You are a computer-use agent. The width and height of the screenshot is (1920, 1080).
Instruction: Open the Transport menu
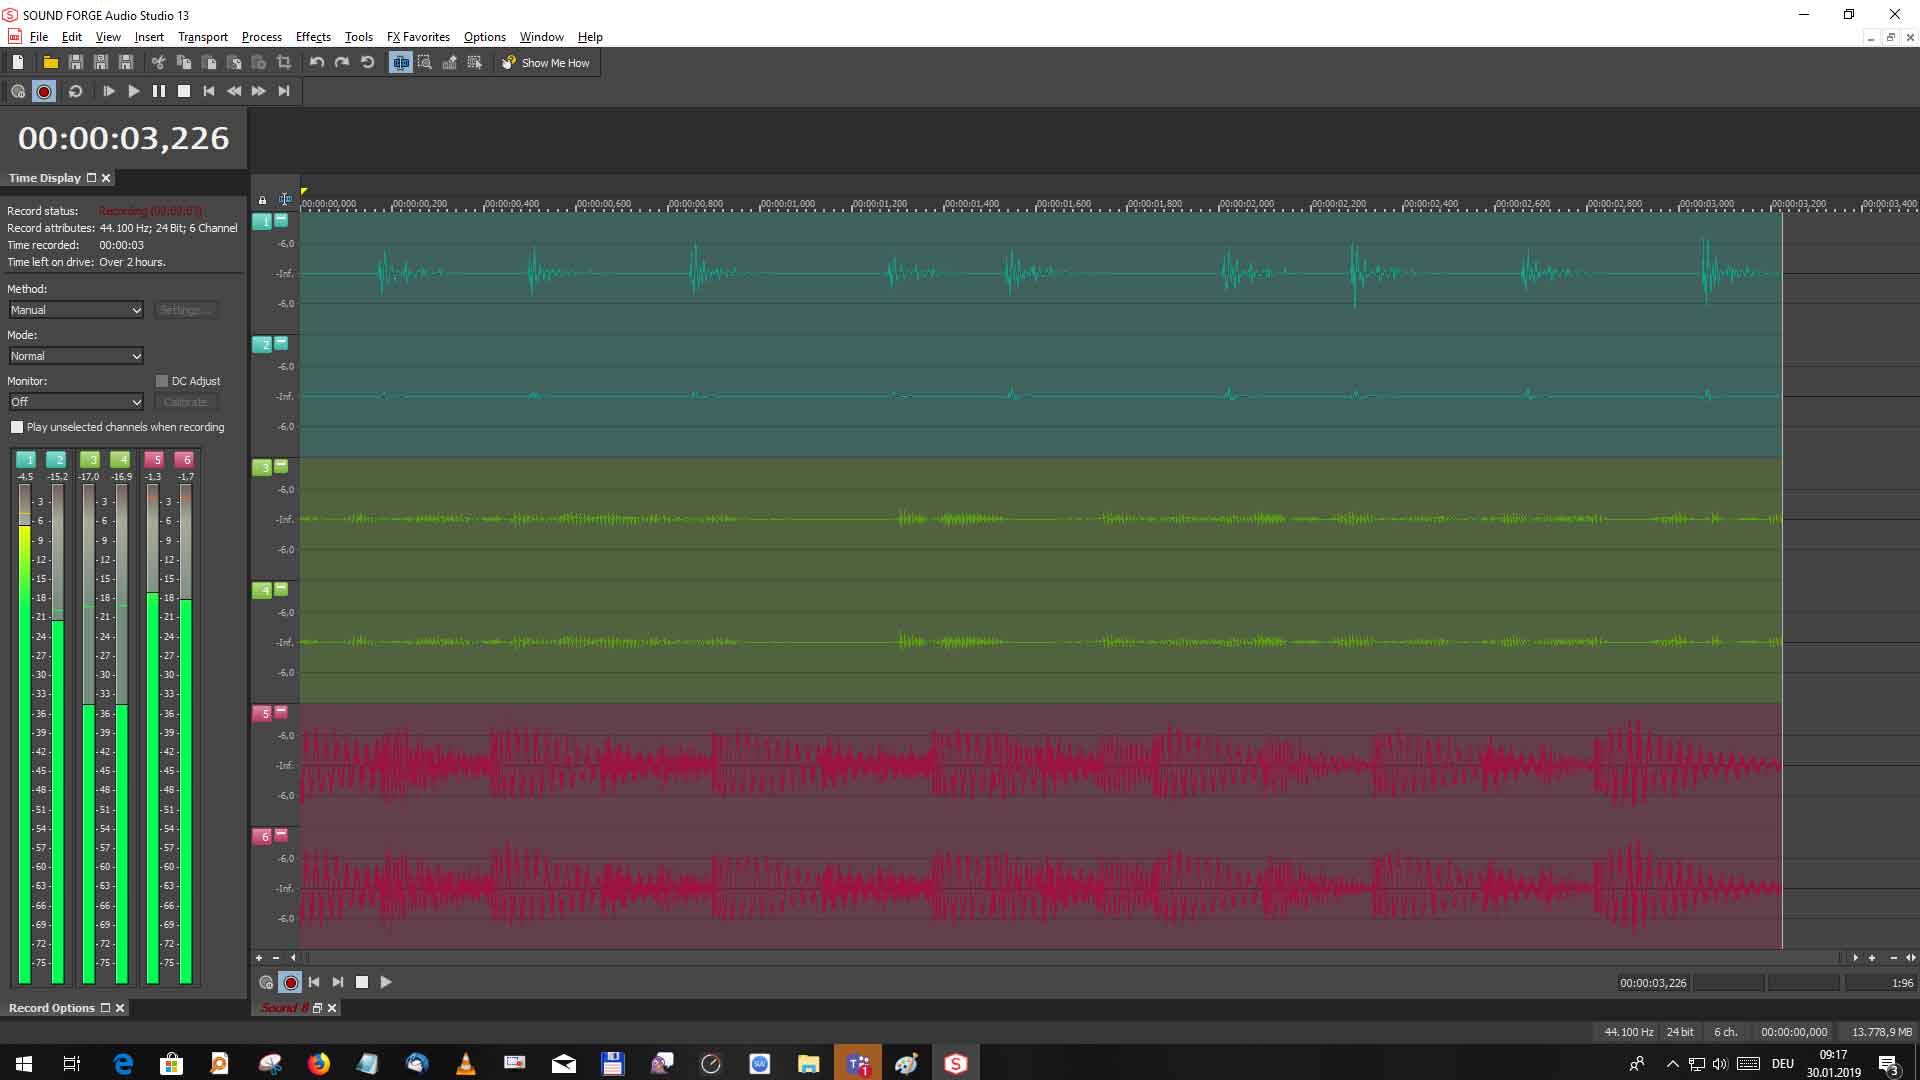(202, 37)
